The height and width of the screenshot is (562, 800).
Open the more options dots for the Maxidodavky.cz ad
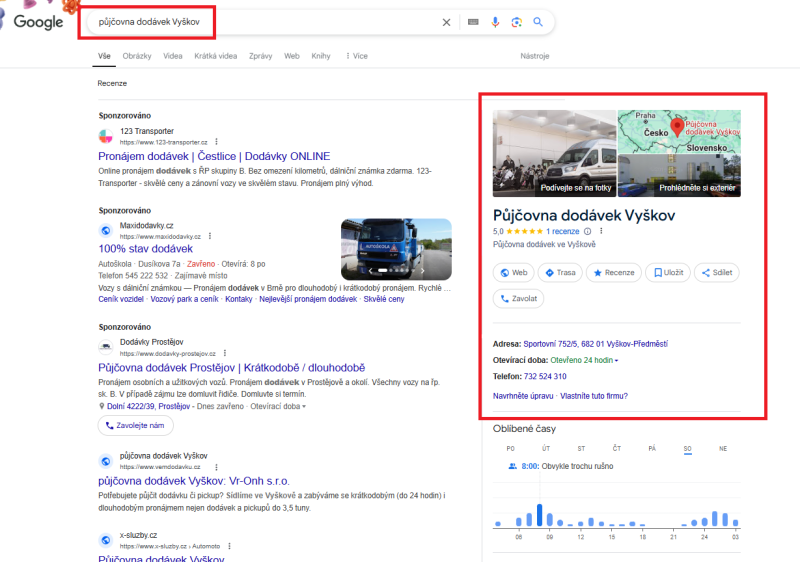(210, 236)
